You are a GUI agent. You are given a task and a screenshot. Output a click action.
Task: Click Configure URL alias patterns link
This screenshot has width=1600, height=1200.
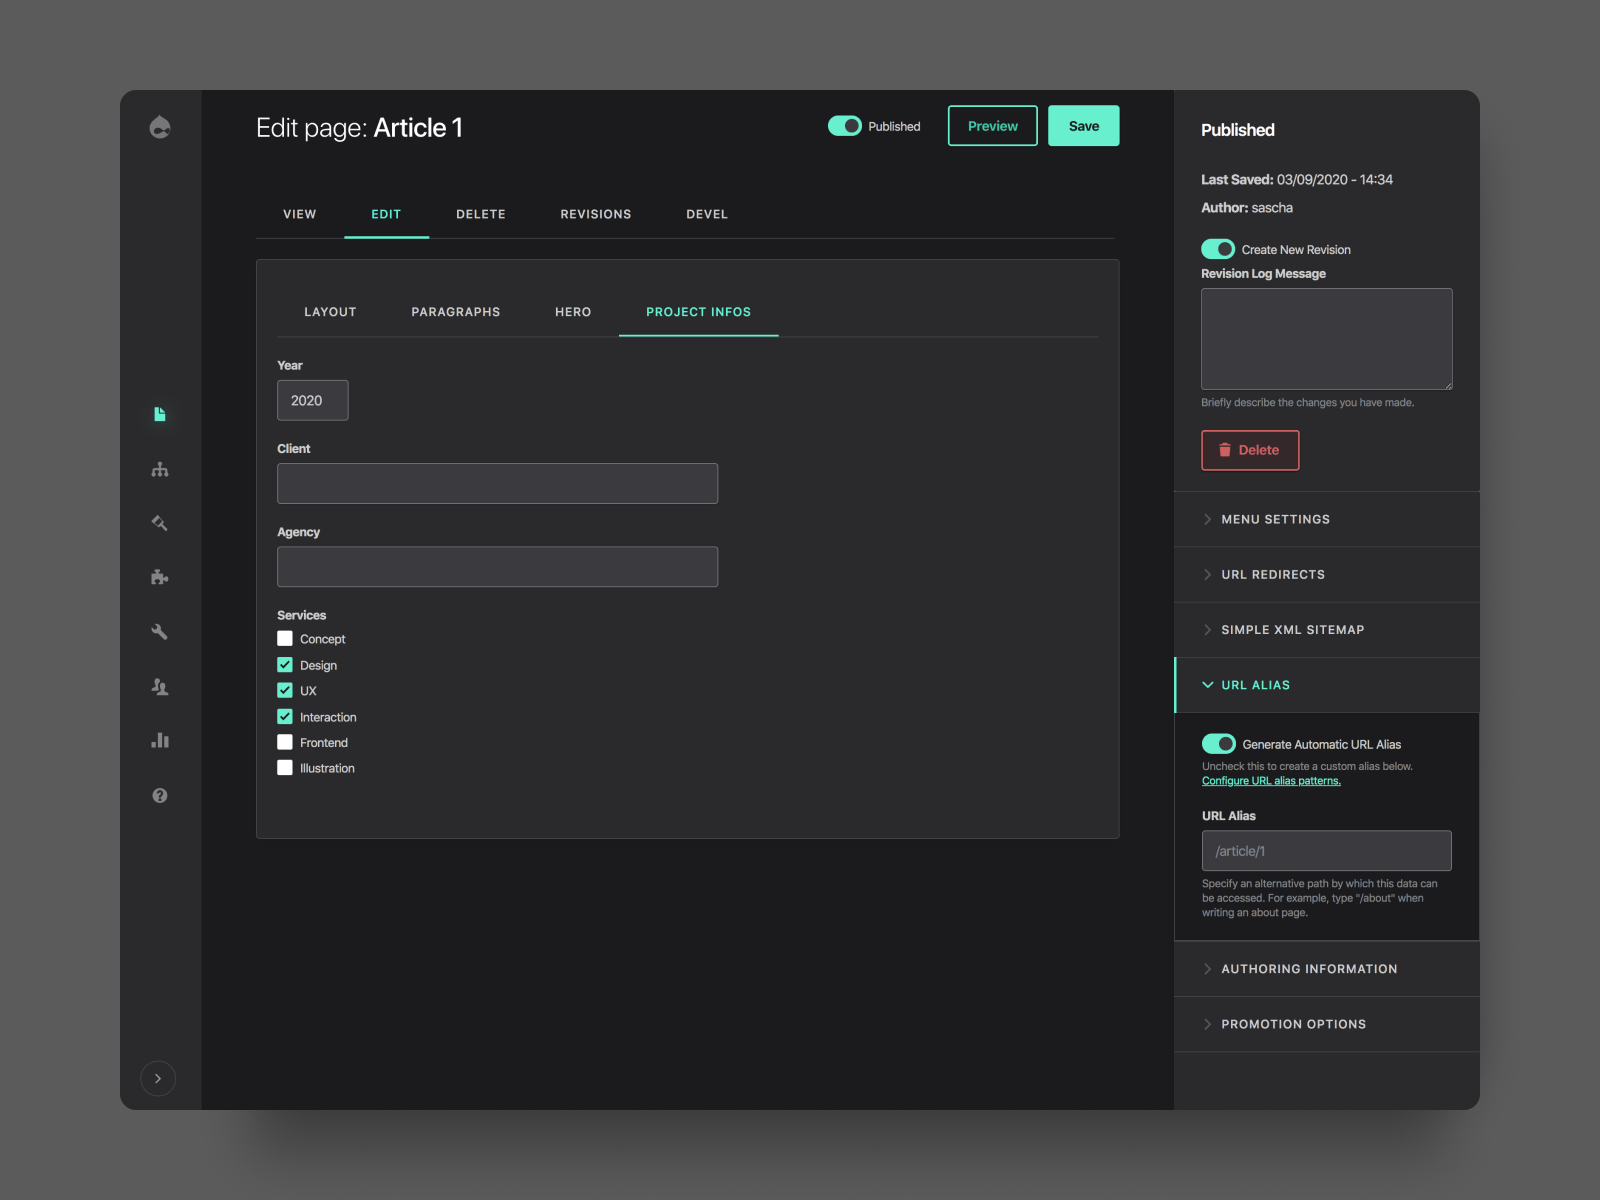point(1271,780)
